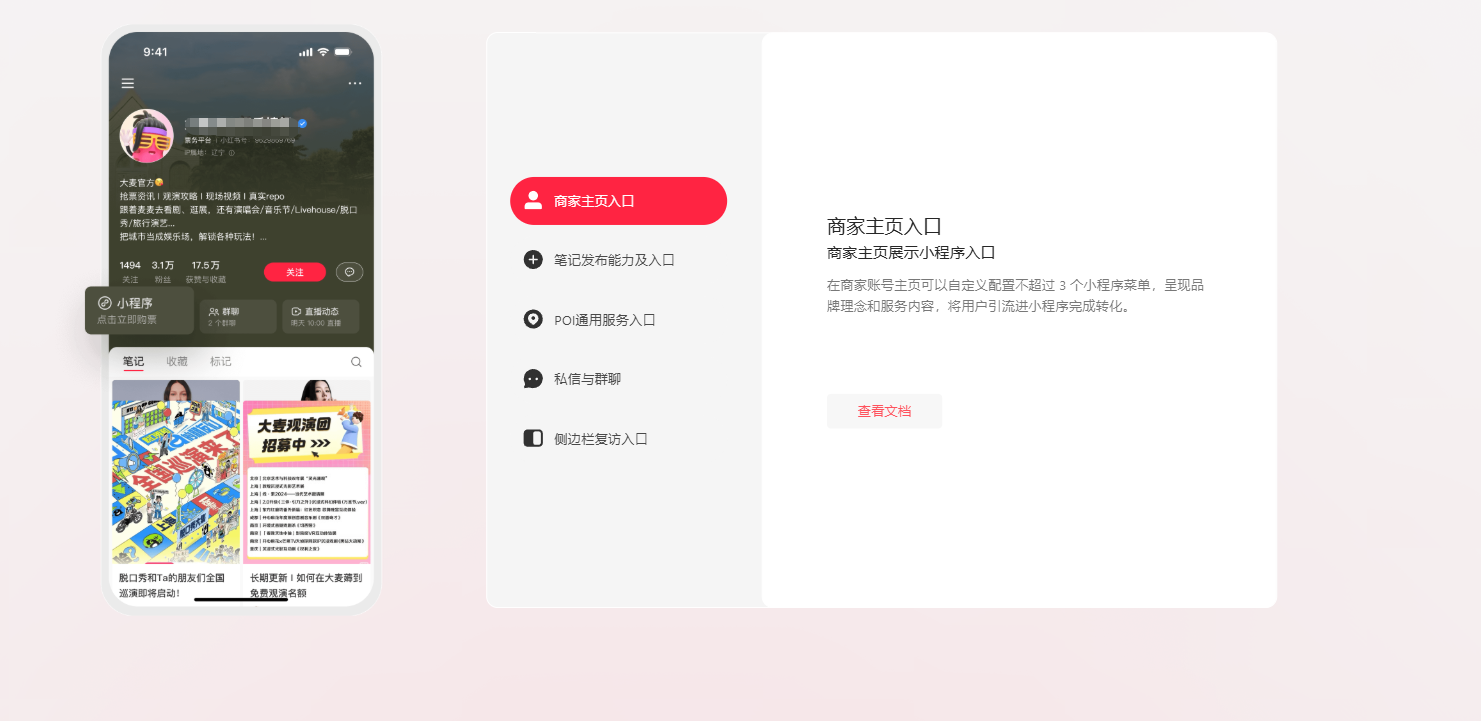Click the 小程序 link icon
Image resolution: width=1481 pixels, height=721 pixels.
click(104, 303)
